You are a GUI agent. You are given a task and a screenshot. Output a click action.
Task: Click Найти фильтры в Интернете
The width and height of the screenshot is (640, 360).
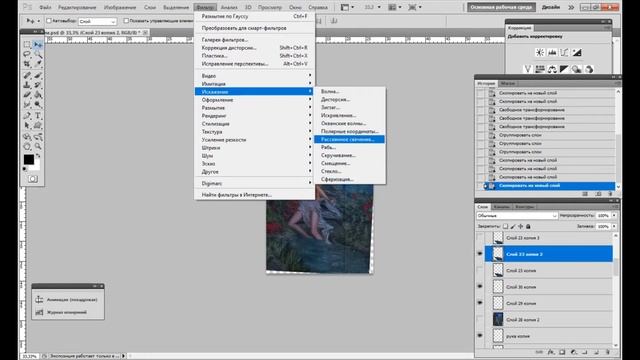[254, 195]
